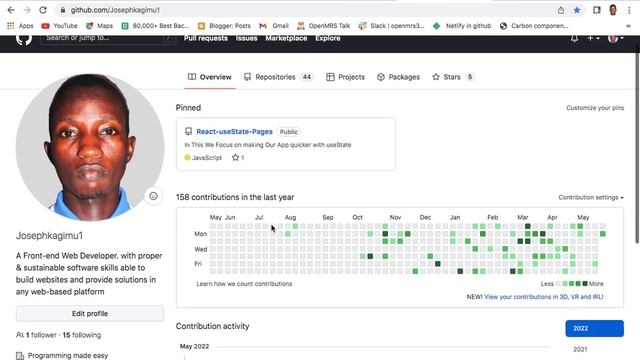Open GitHub user avatar dropdown menu

coord(616,38)
